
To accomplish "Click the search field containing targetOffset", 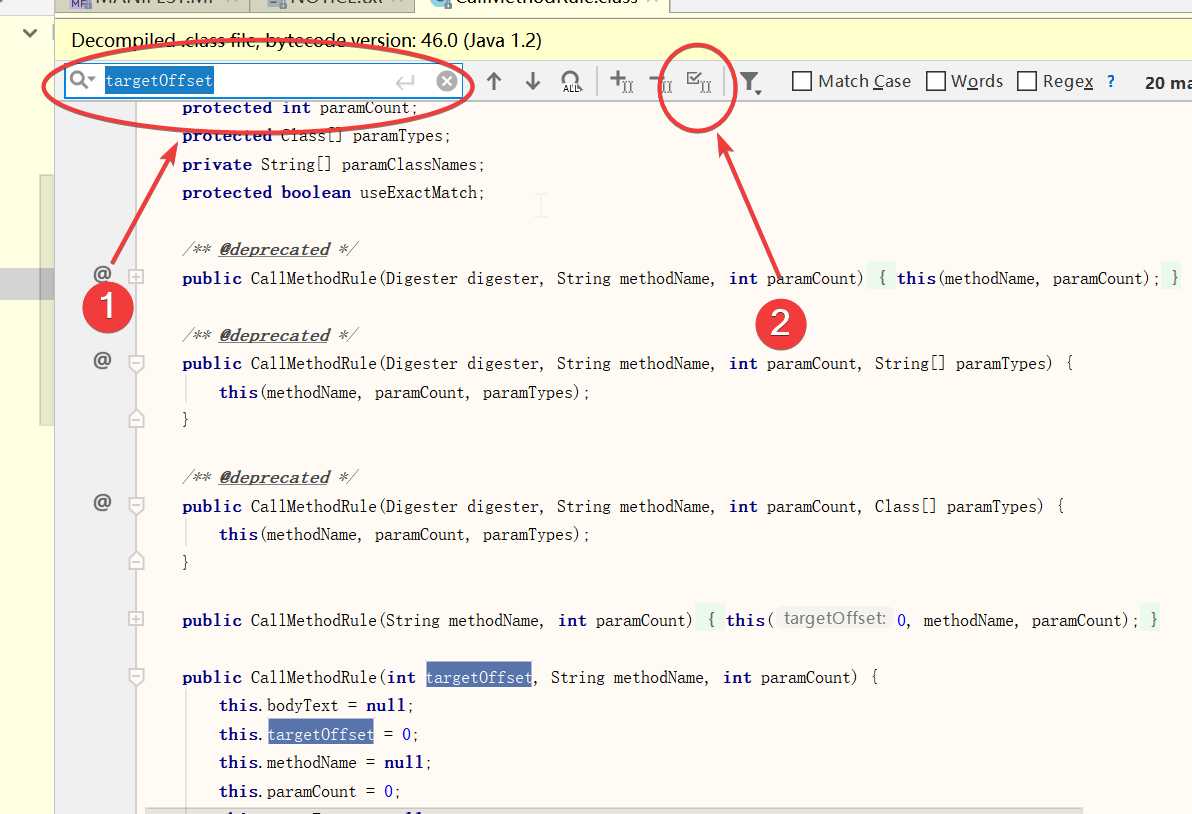I will point(263,81).
